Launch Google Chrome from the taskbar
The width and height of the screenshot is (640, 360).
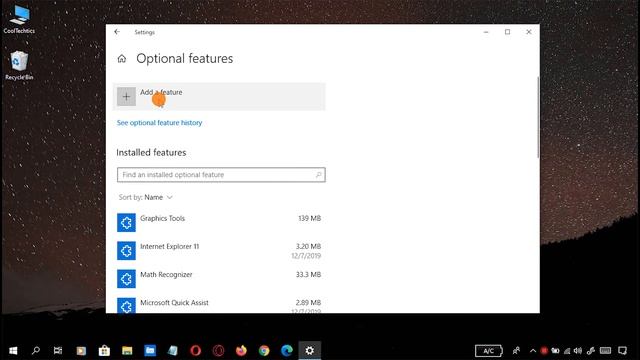[x=264, y=351]
